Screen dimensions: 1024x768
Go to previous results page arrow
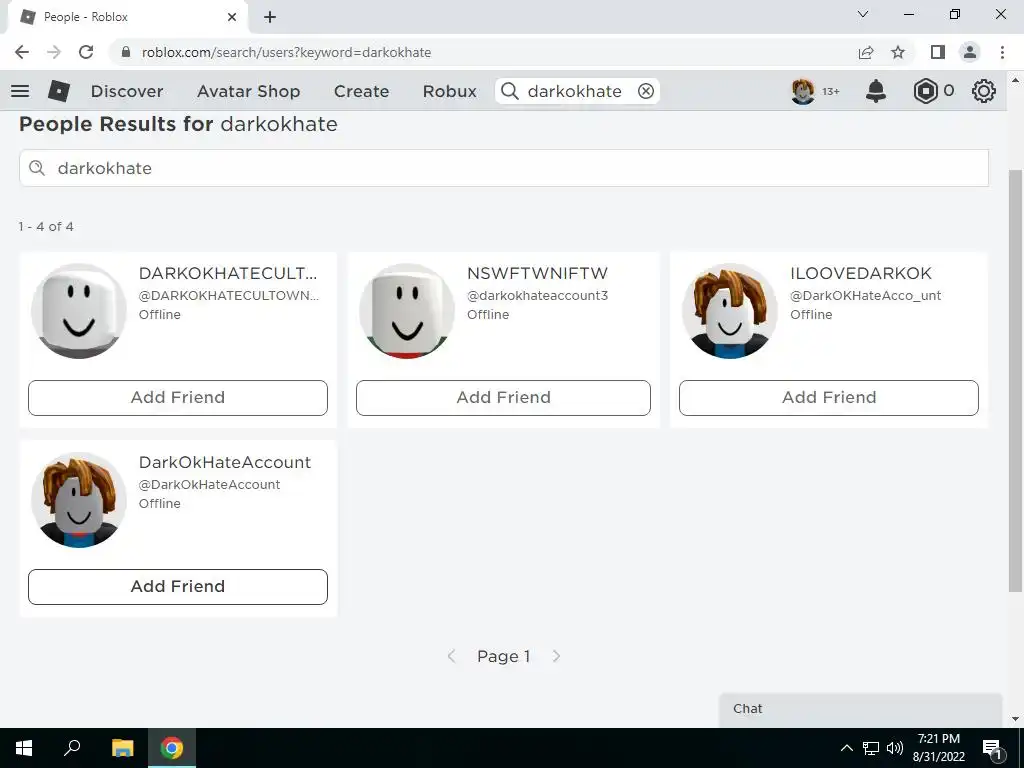point(451,656)
